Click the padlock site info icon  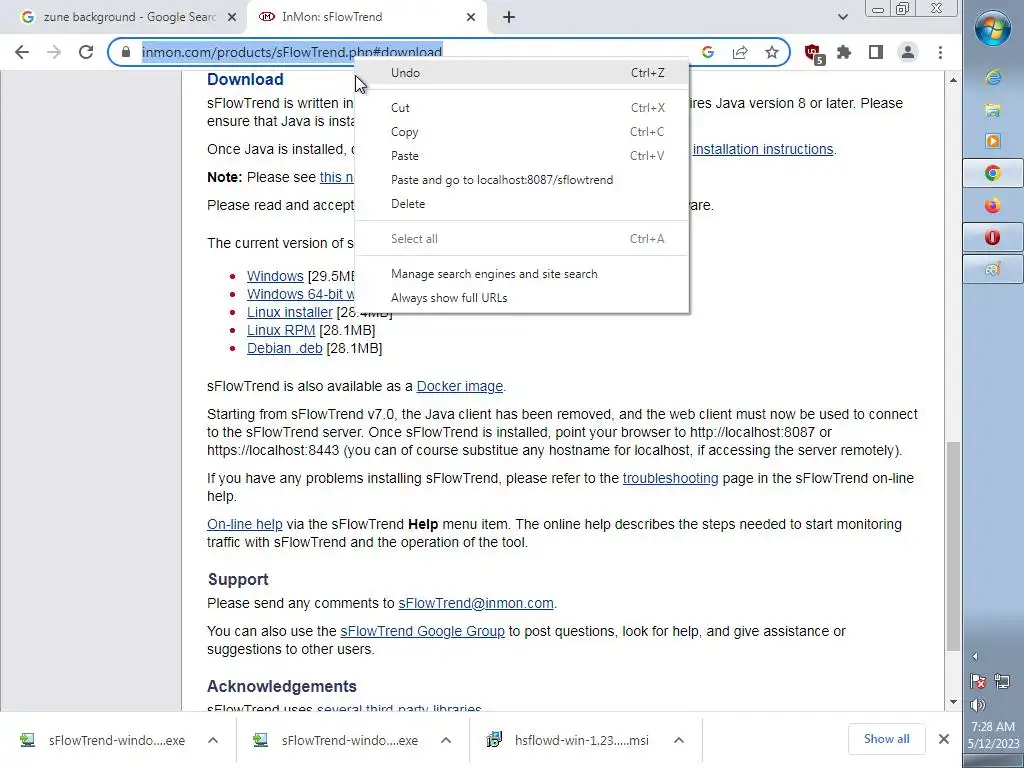(x=126, y=52)
